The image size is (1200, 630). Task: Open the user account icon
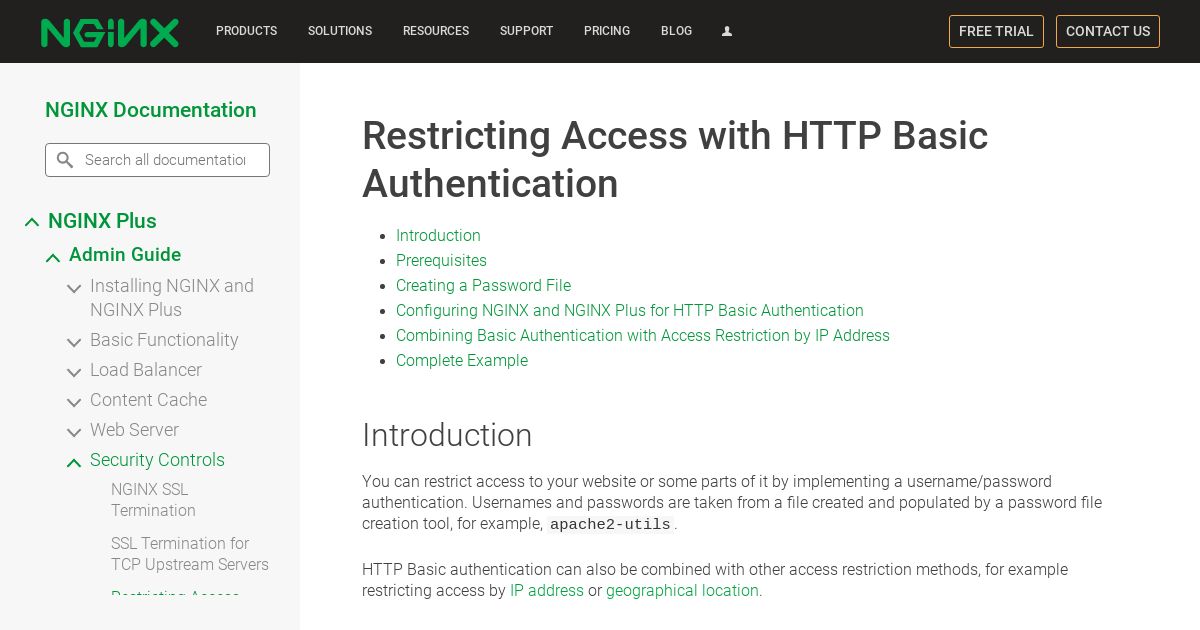727,31
